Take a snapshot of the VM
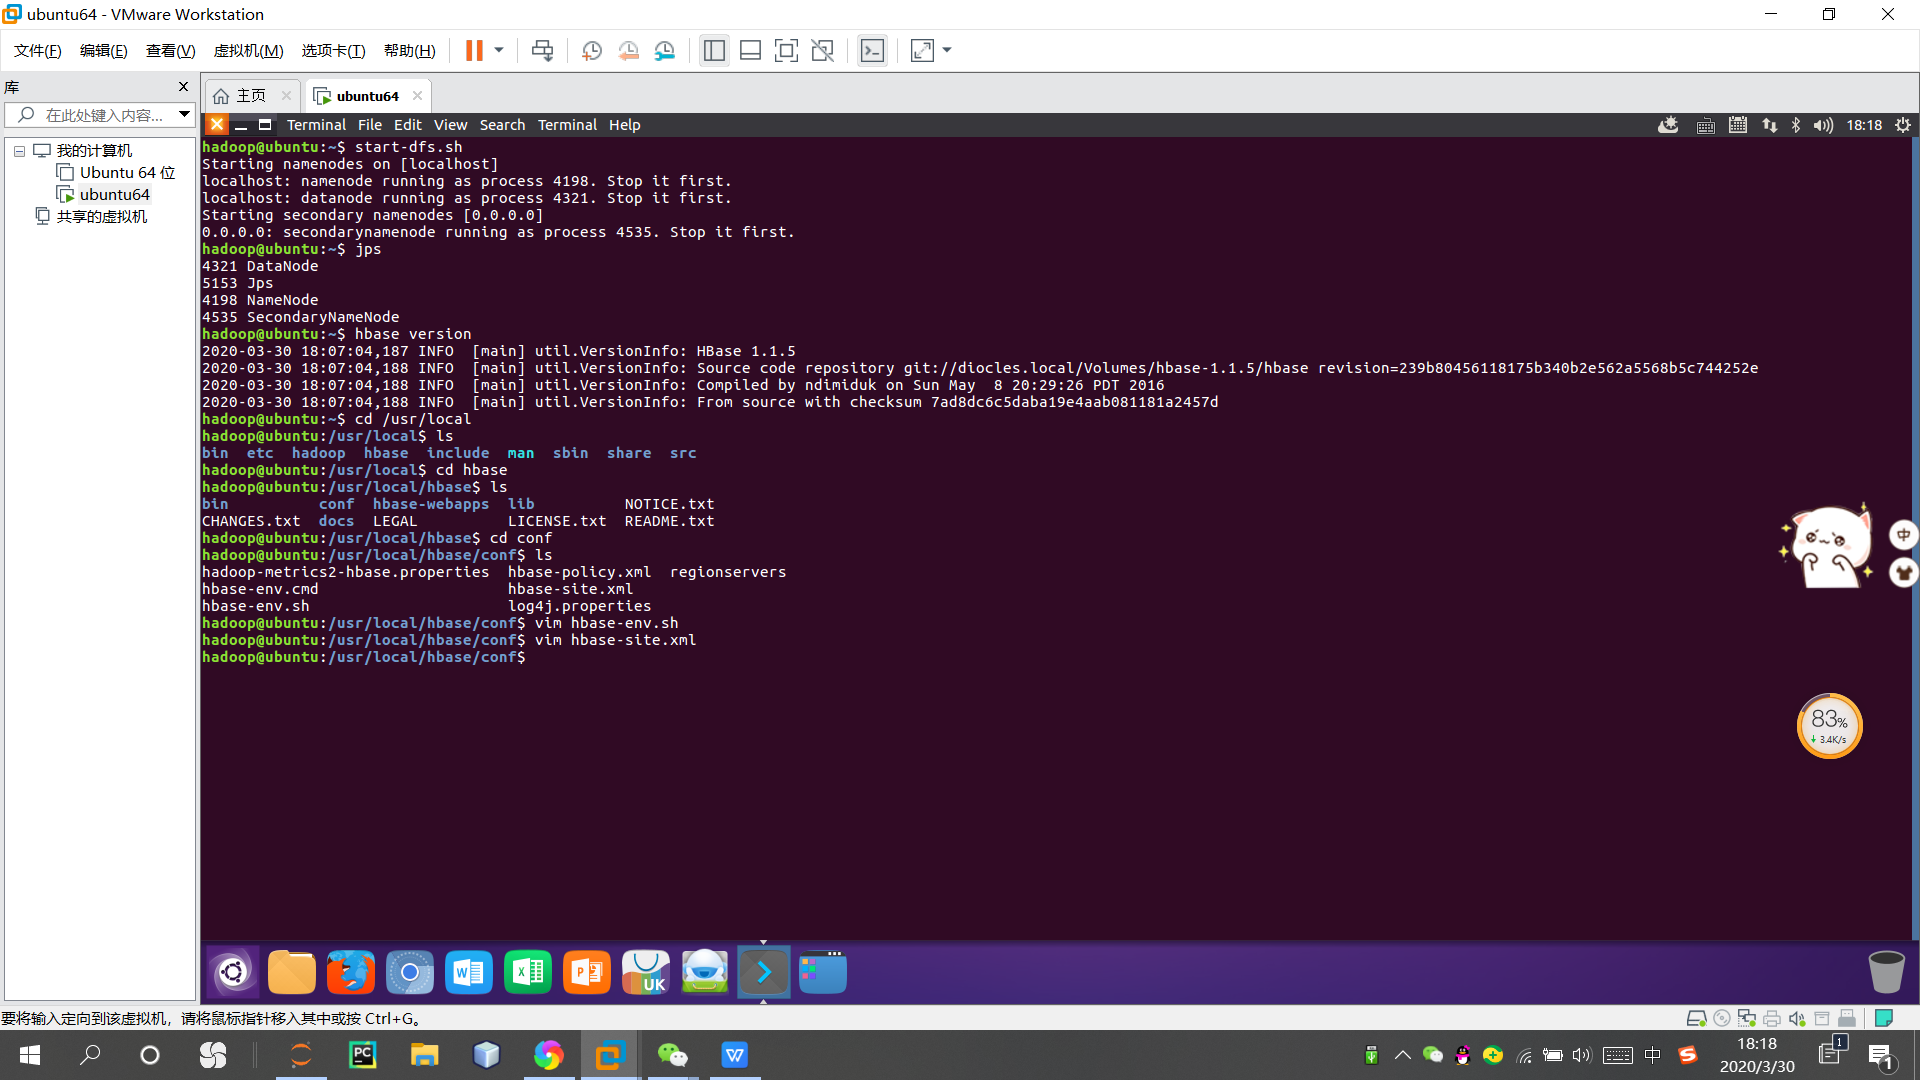The image size is (1920, 1080). 591,51
